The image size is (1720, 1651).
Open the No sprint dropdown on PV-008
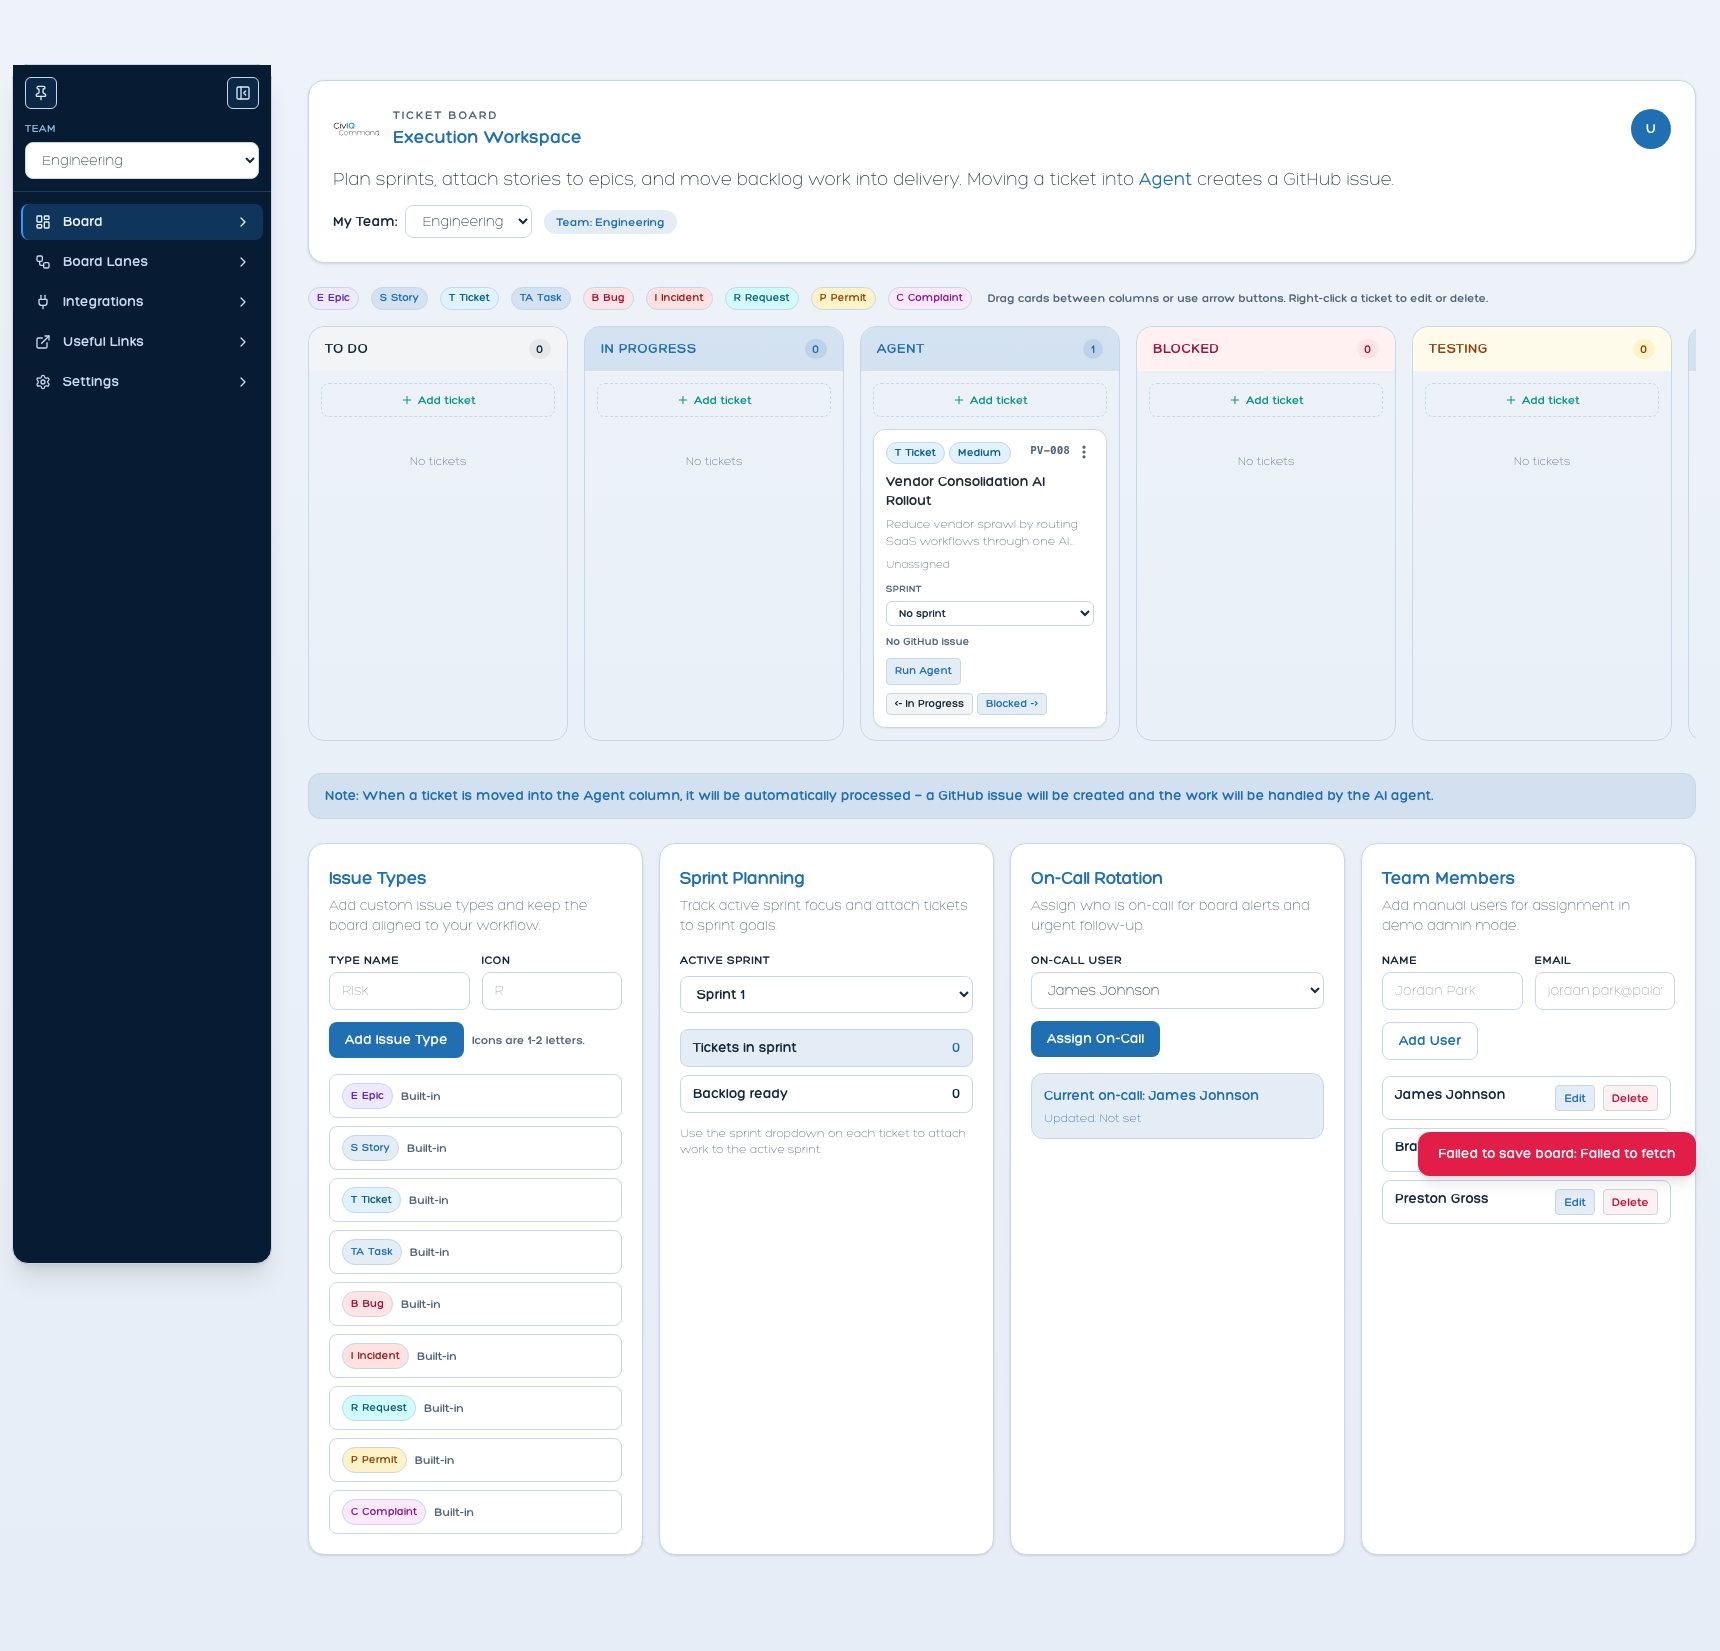pos(989,613)
